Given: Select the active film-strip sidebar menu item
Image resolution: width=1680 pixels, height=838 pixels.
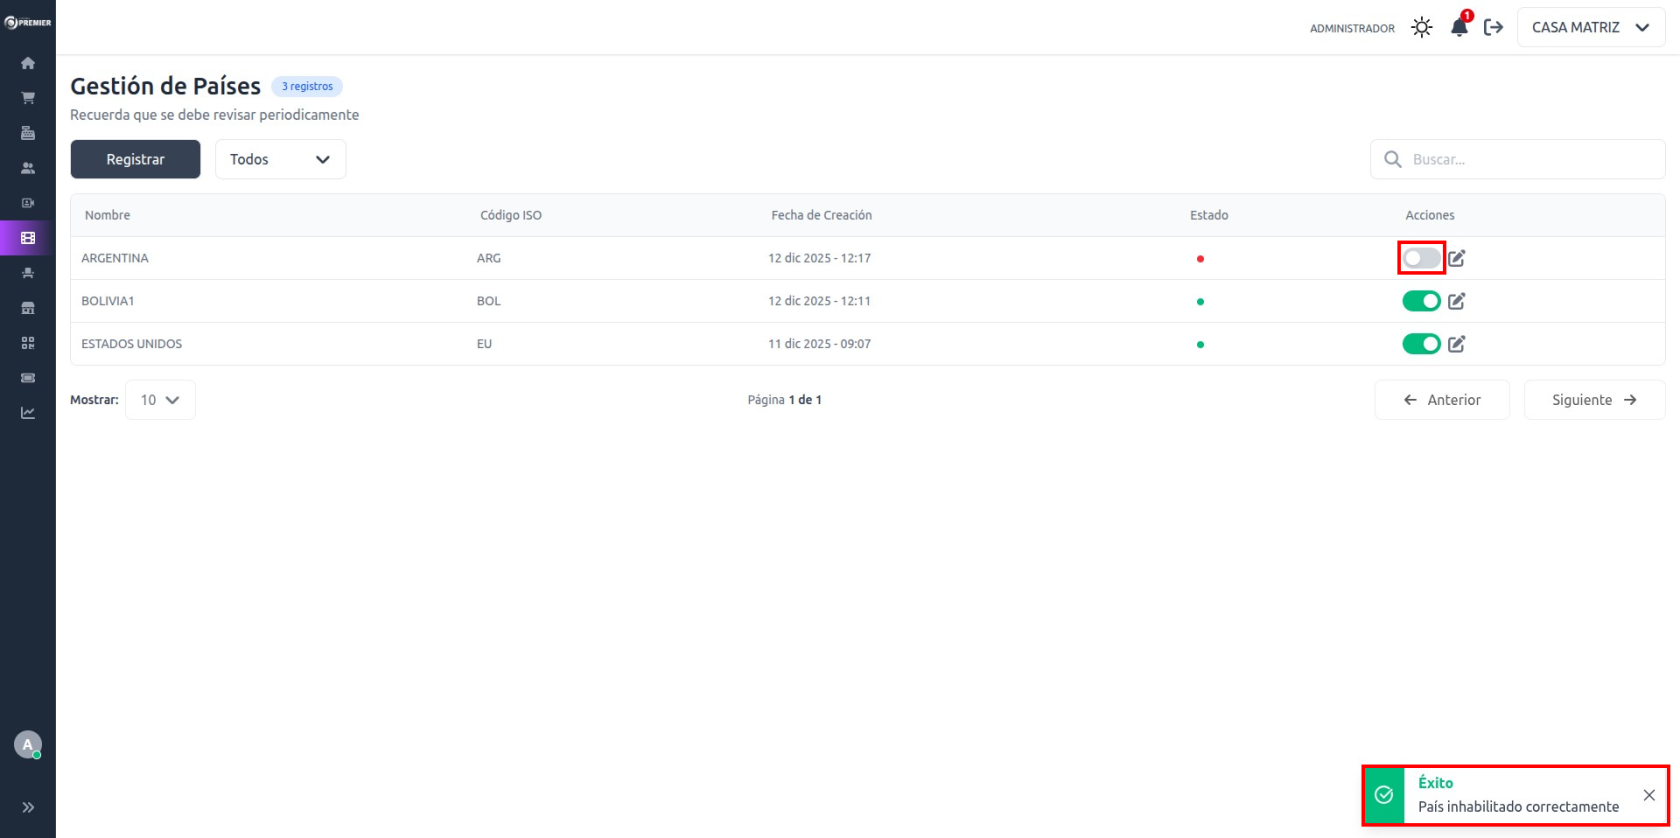Looking at the screenshot, I should coord(28,238).
